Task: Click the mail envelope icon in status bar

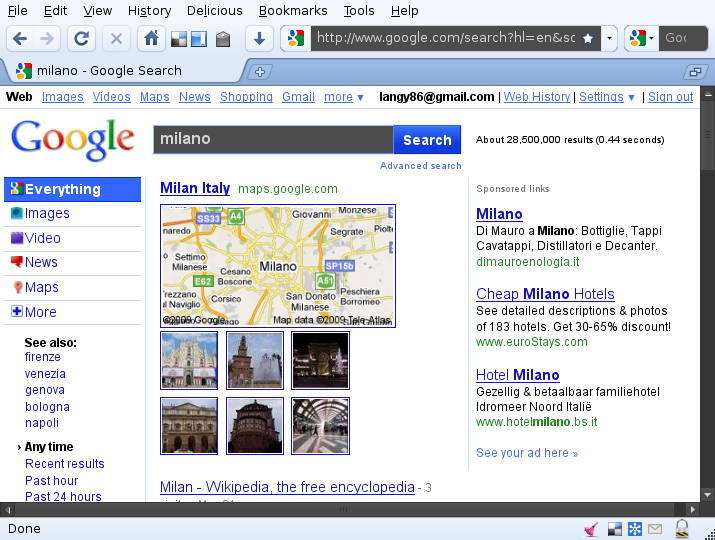Action: pos(655,529)
